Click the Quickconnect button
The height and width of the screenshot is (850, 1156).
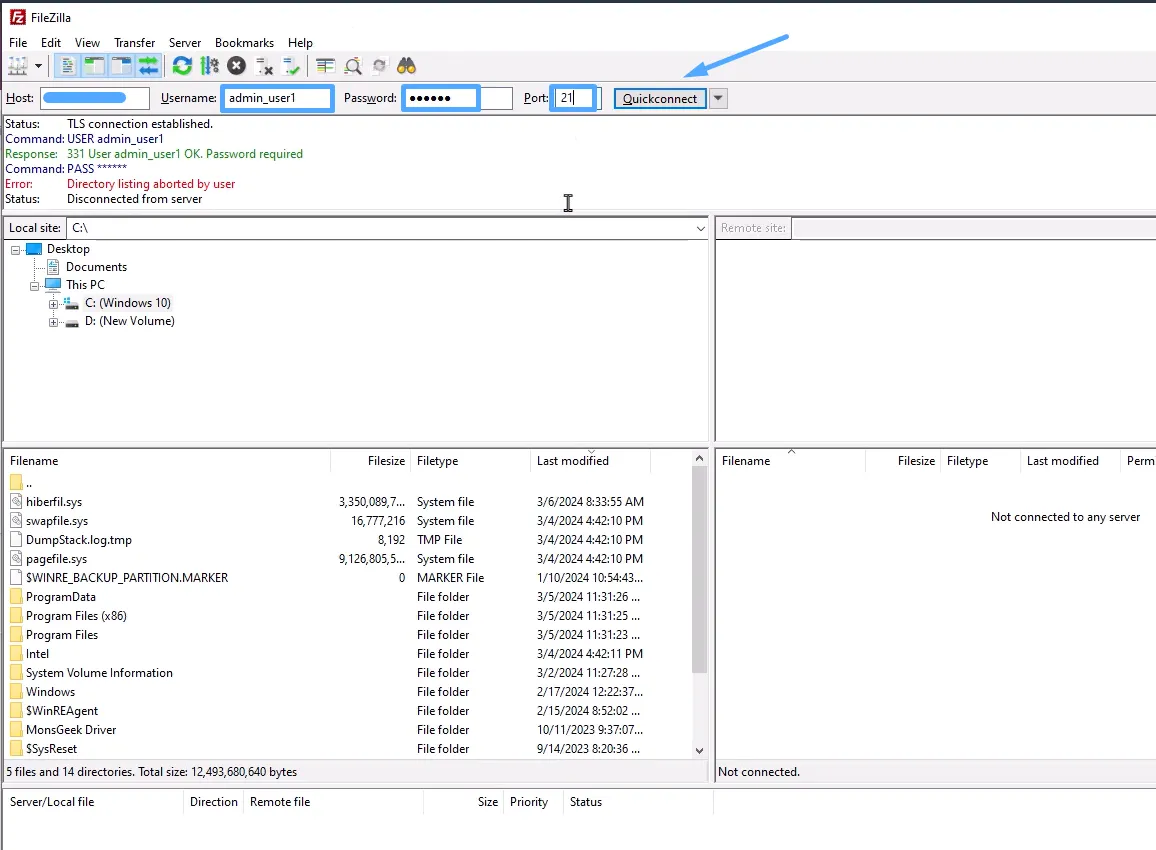(x=660, y=98)
